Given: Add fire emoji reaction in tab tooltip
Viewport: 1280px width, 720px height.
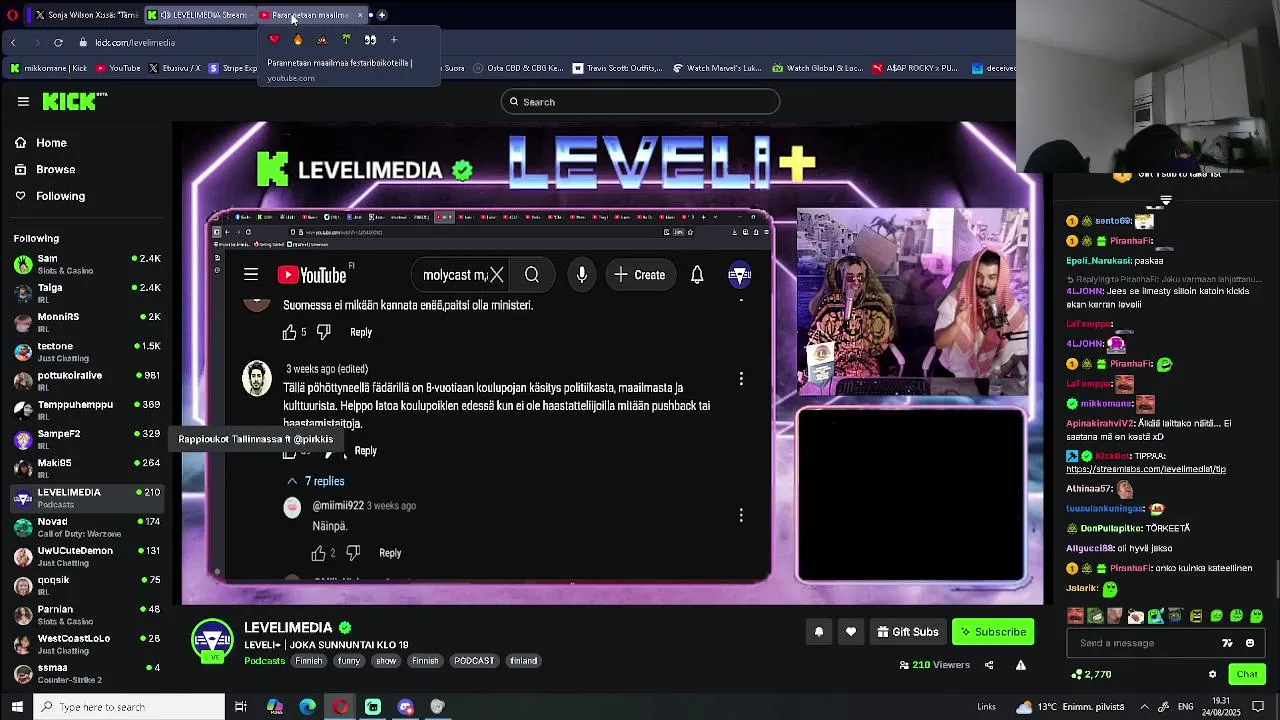Looking at the screenshot, I should pos(298,40).
